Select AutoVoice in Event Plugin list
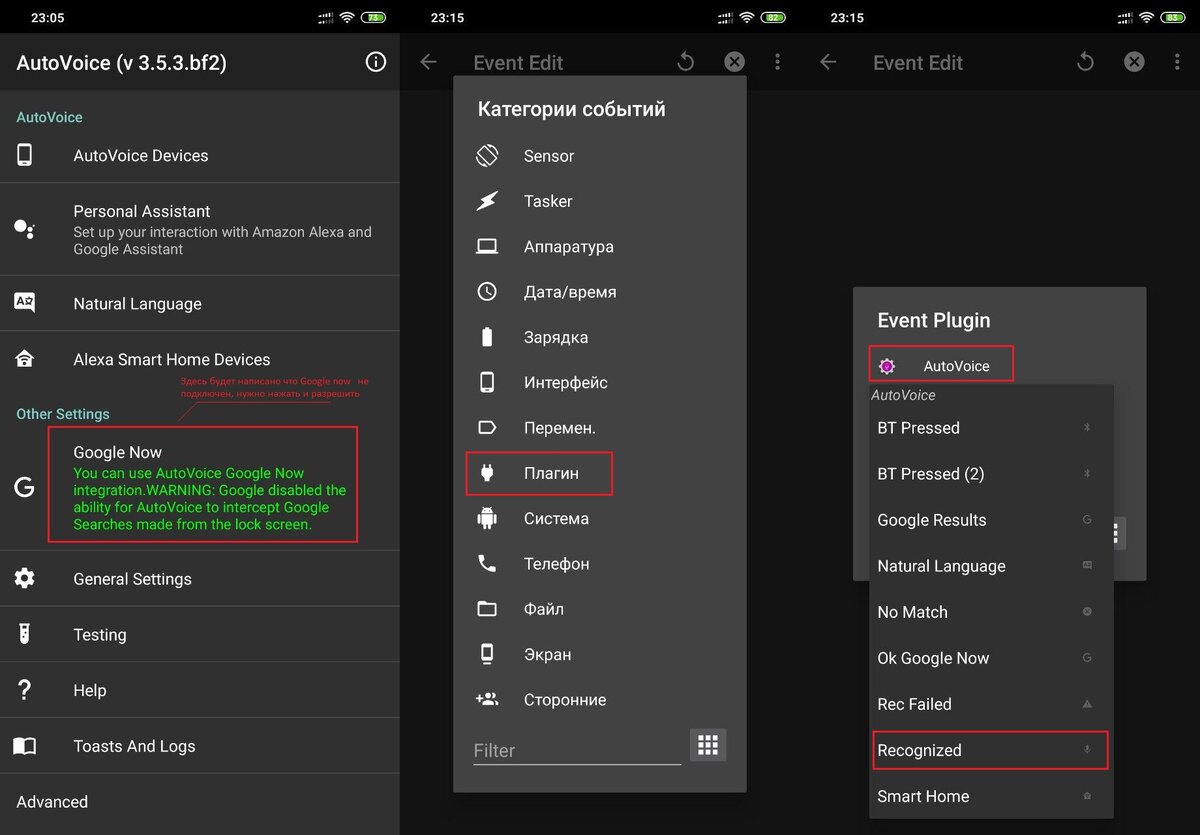Screen dimensions: 1200x835 click(941, 365)
